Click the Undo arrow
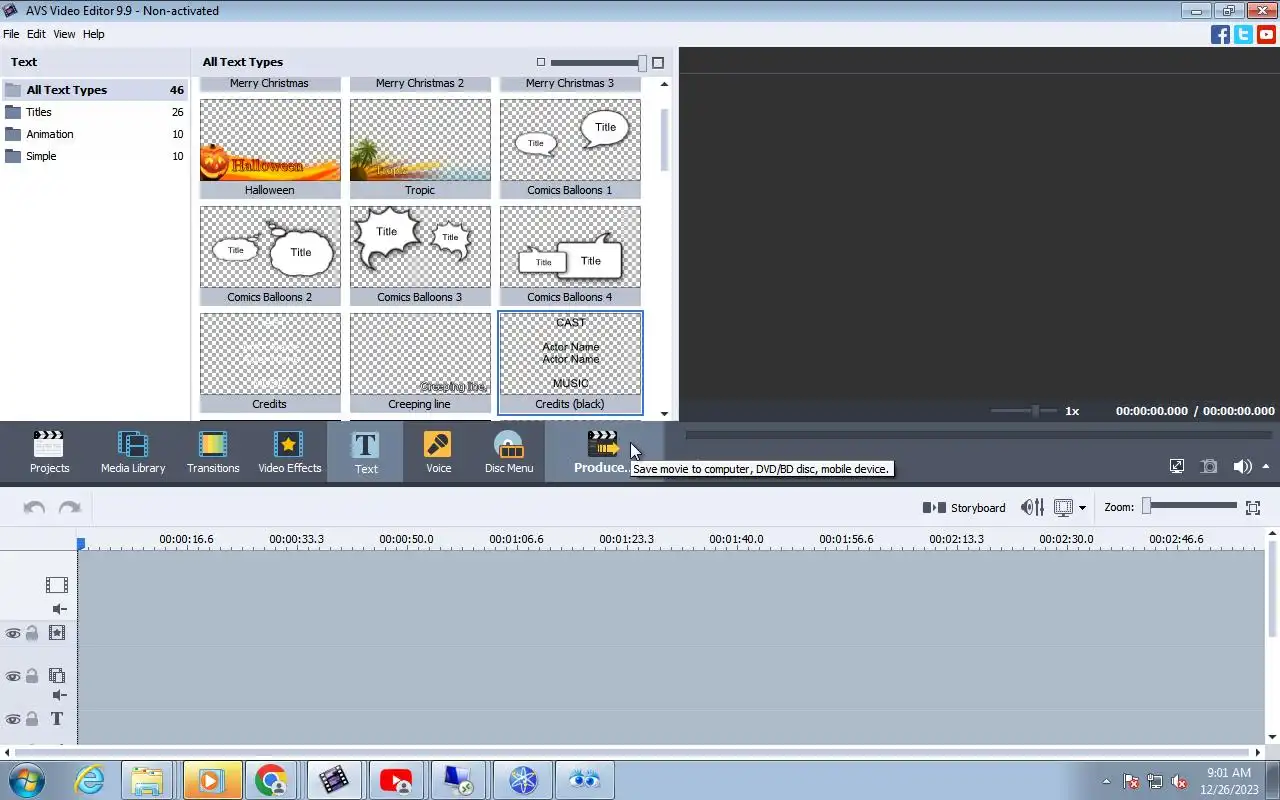Screen dimensions: 1280x800 (34, 508)
